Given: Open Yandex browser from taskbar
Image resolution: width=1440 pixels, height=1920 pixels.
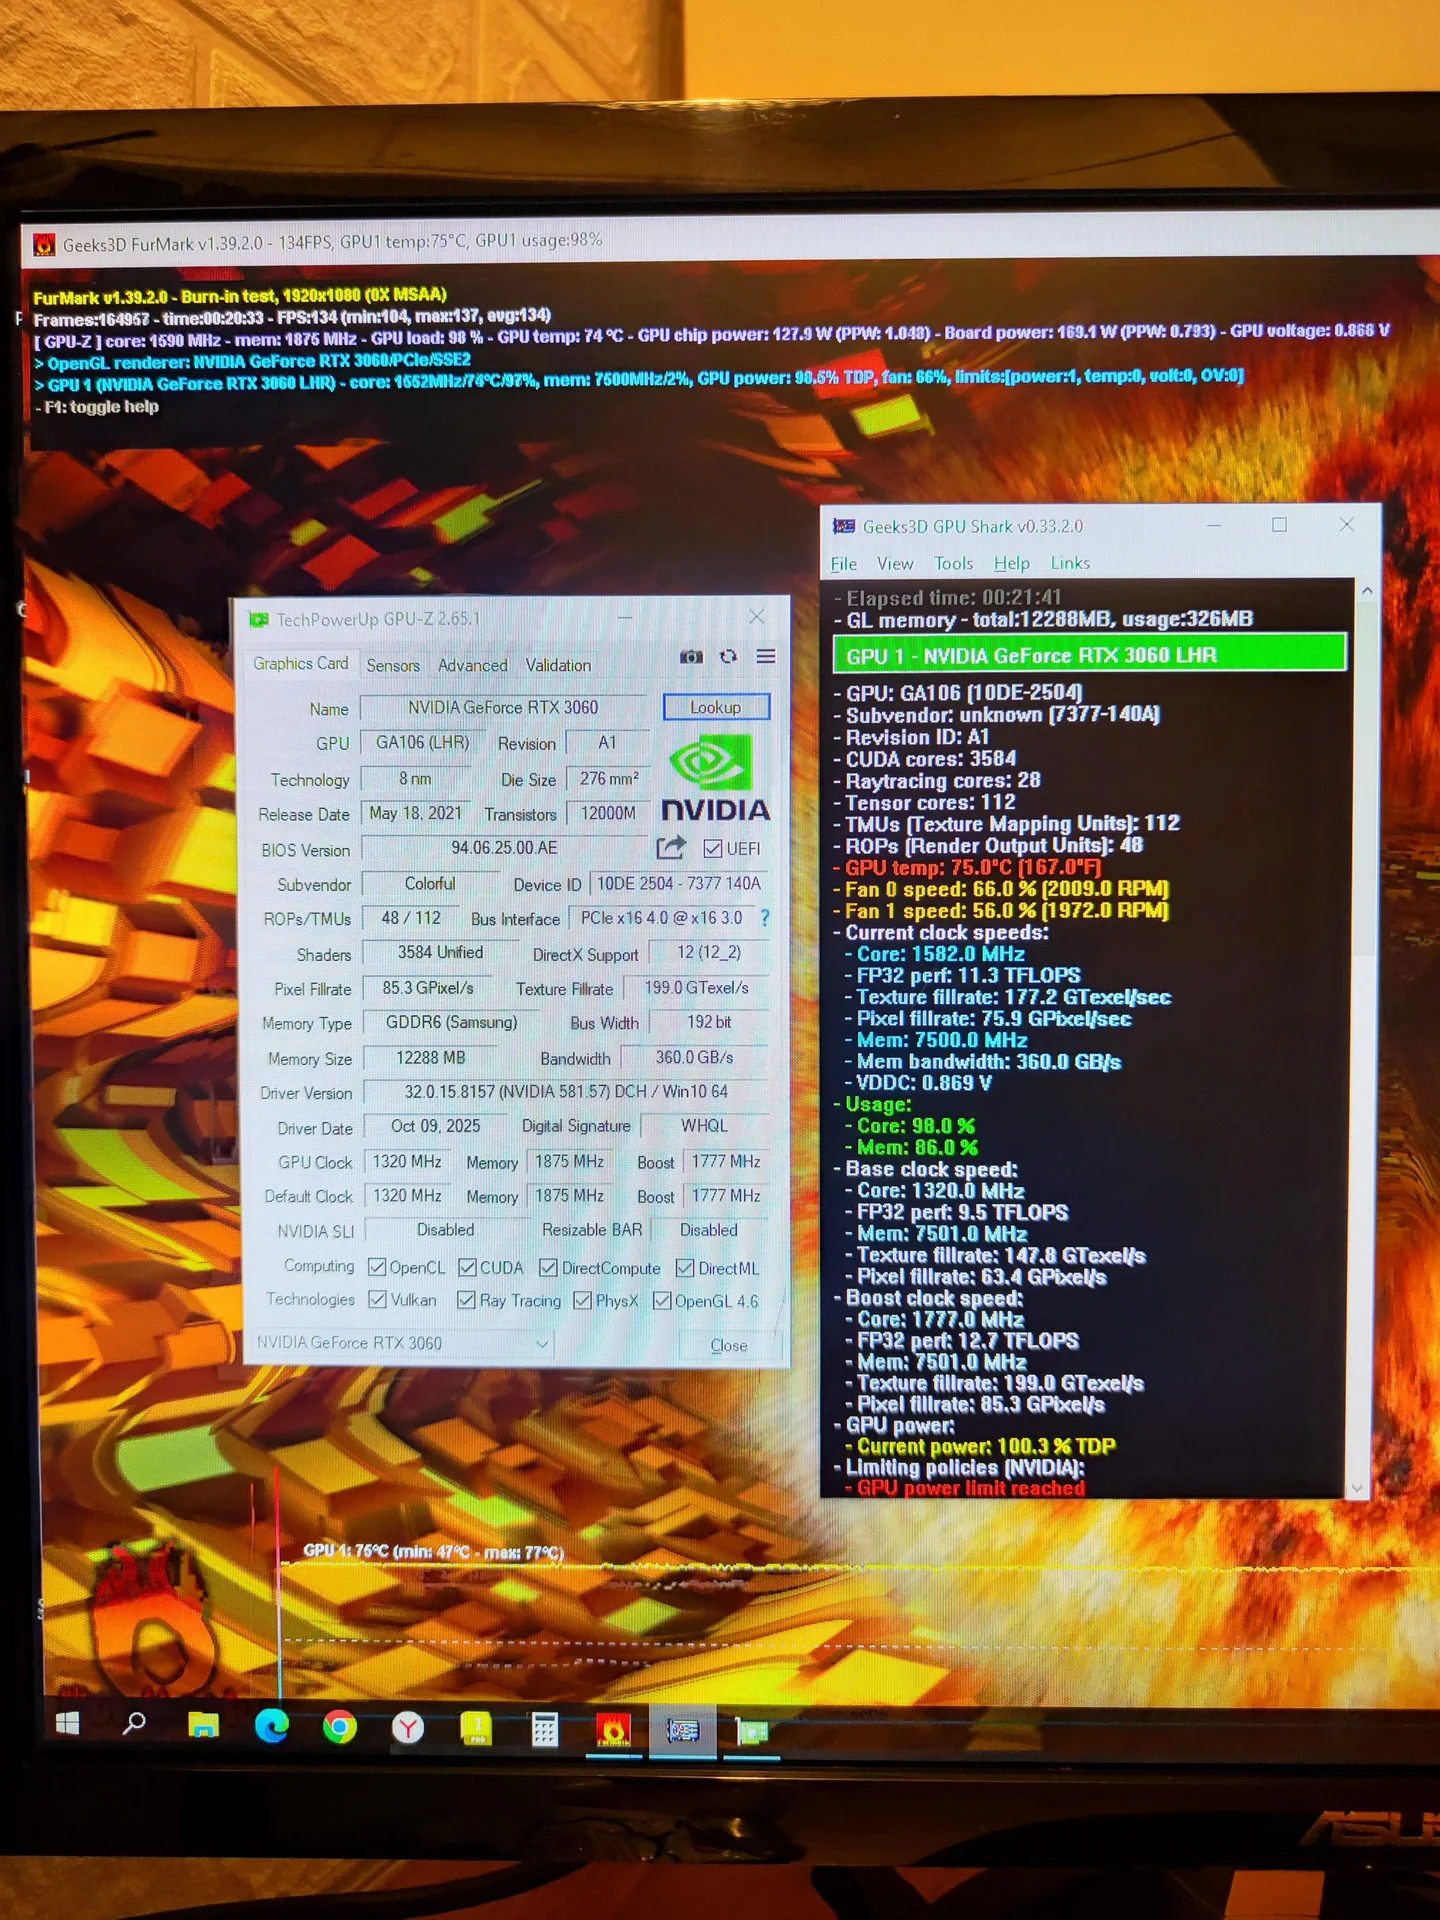Looking at the screenshot, I should (408, 1727).
